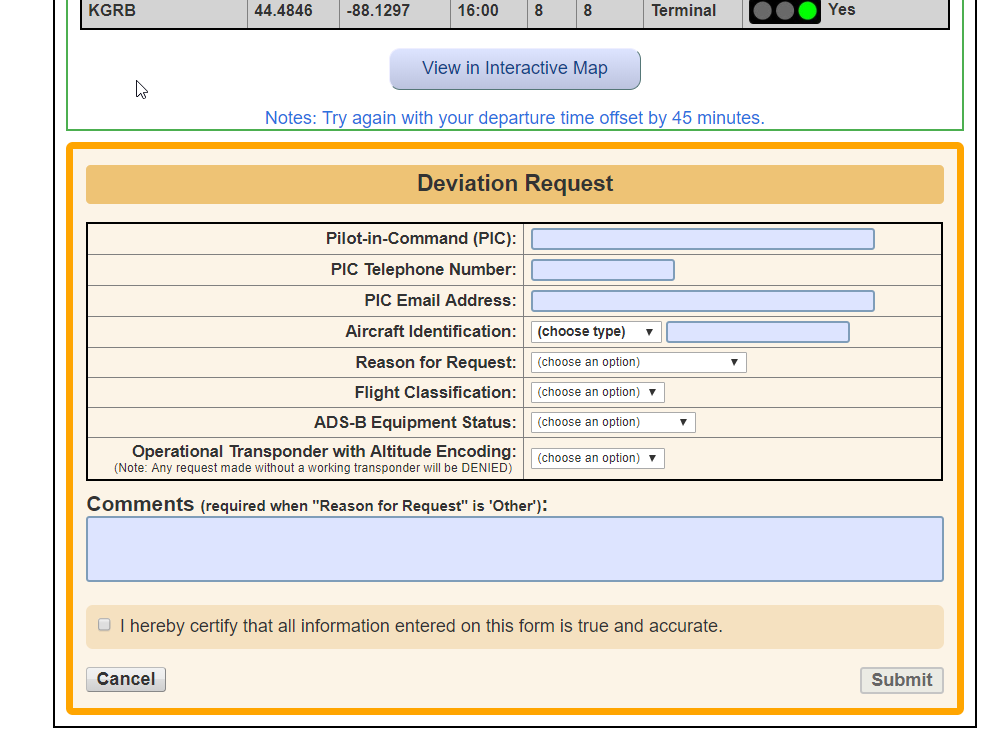This screenshot has width=990, height=742.
Task: Click the Submit button
Action: pos(901,680)
